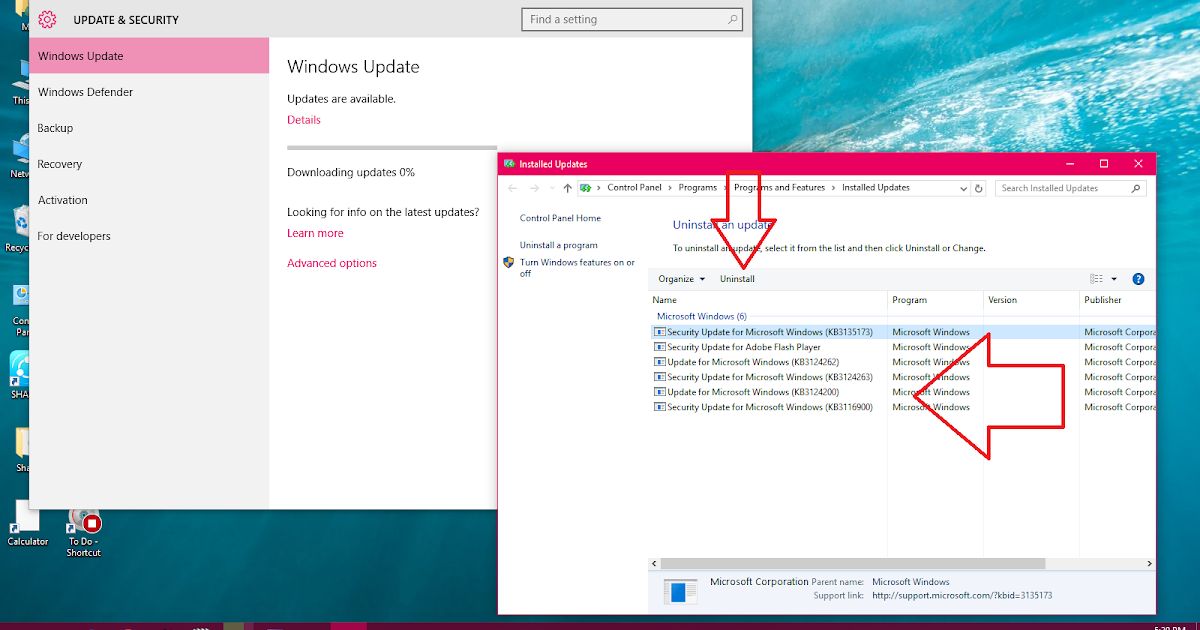Open the Details link under Updates are available
The width and height of the screenshot is (1200, 630).
[304, 120]
